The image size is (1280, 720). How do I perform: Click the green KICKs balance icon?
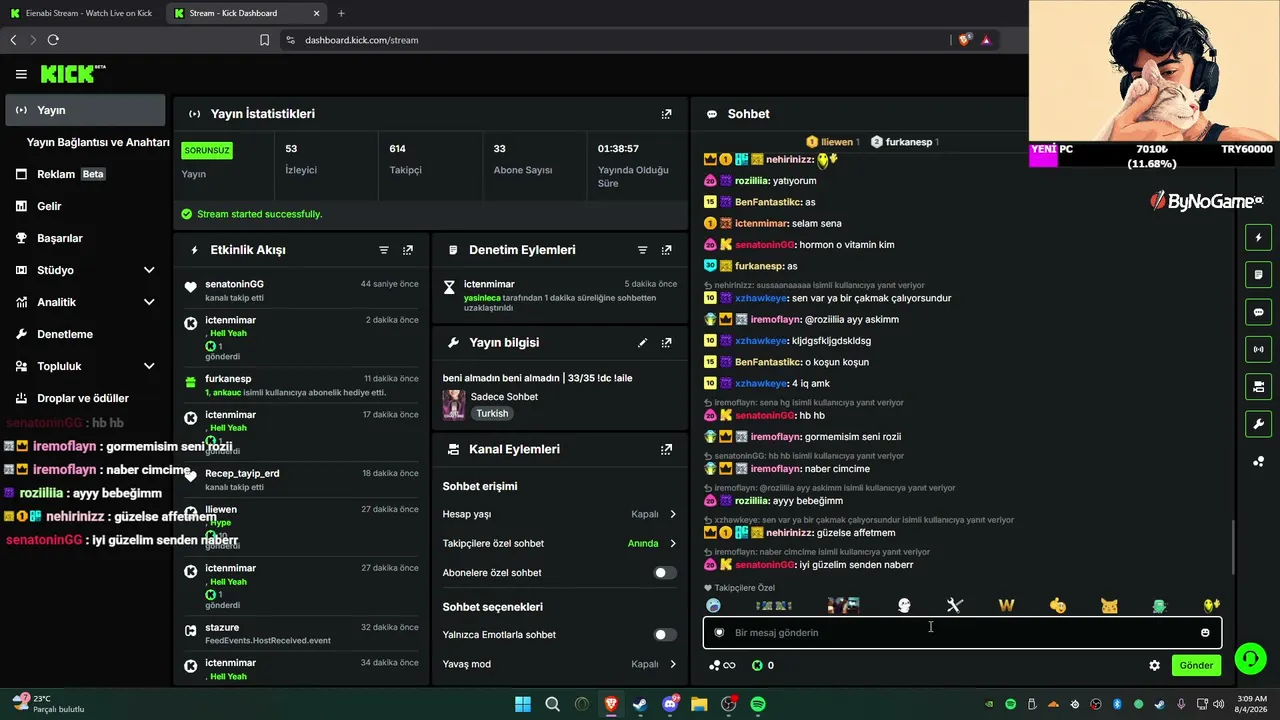(x=757, y=665)
